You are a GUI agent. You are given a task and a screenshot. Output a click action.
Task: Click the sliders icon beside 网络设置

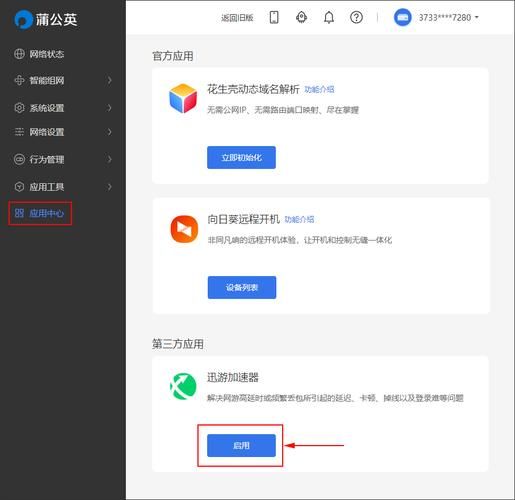19,132
